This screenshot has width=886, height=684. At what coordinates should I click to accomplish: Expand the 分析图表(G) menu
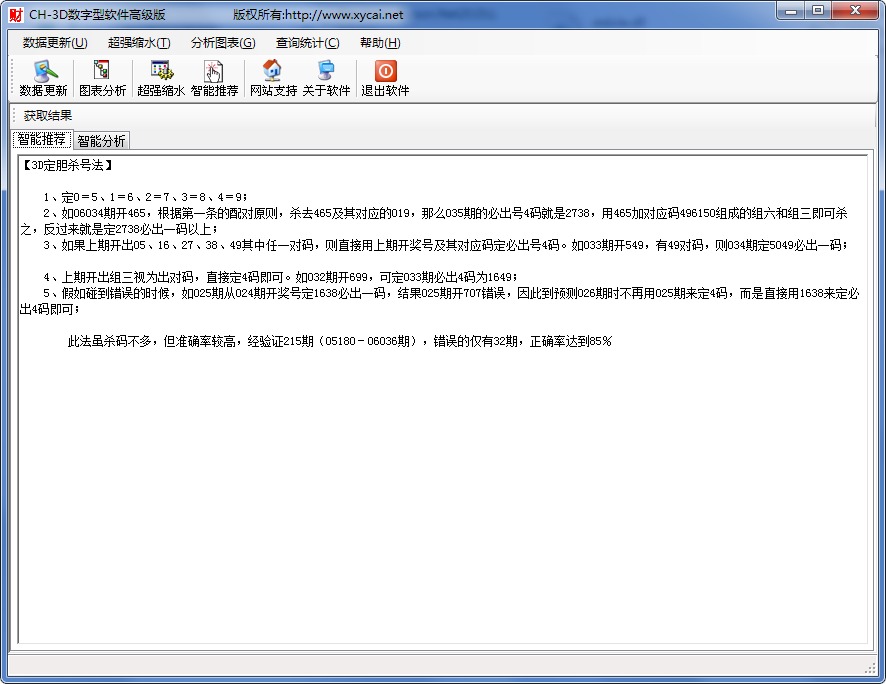pos(223,43)
